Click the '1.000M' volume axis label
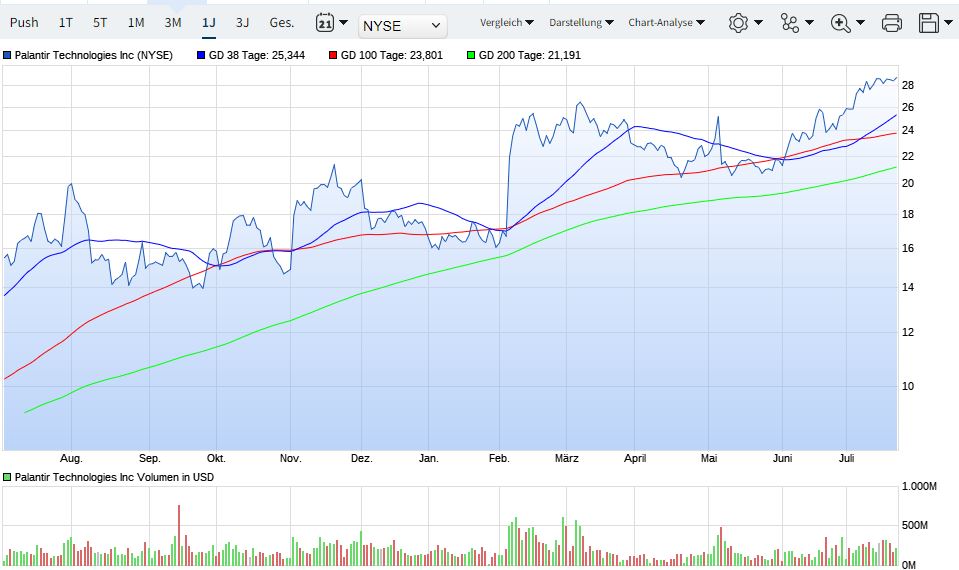The image size is (959, 570). point(919,486)
